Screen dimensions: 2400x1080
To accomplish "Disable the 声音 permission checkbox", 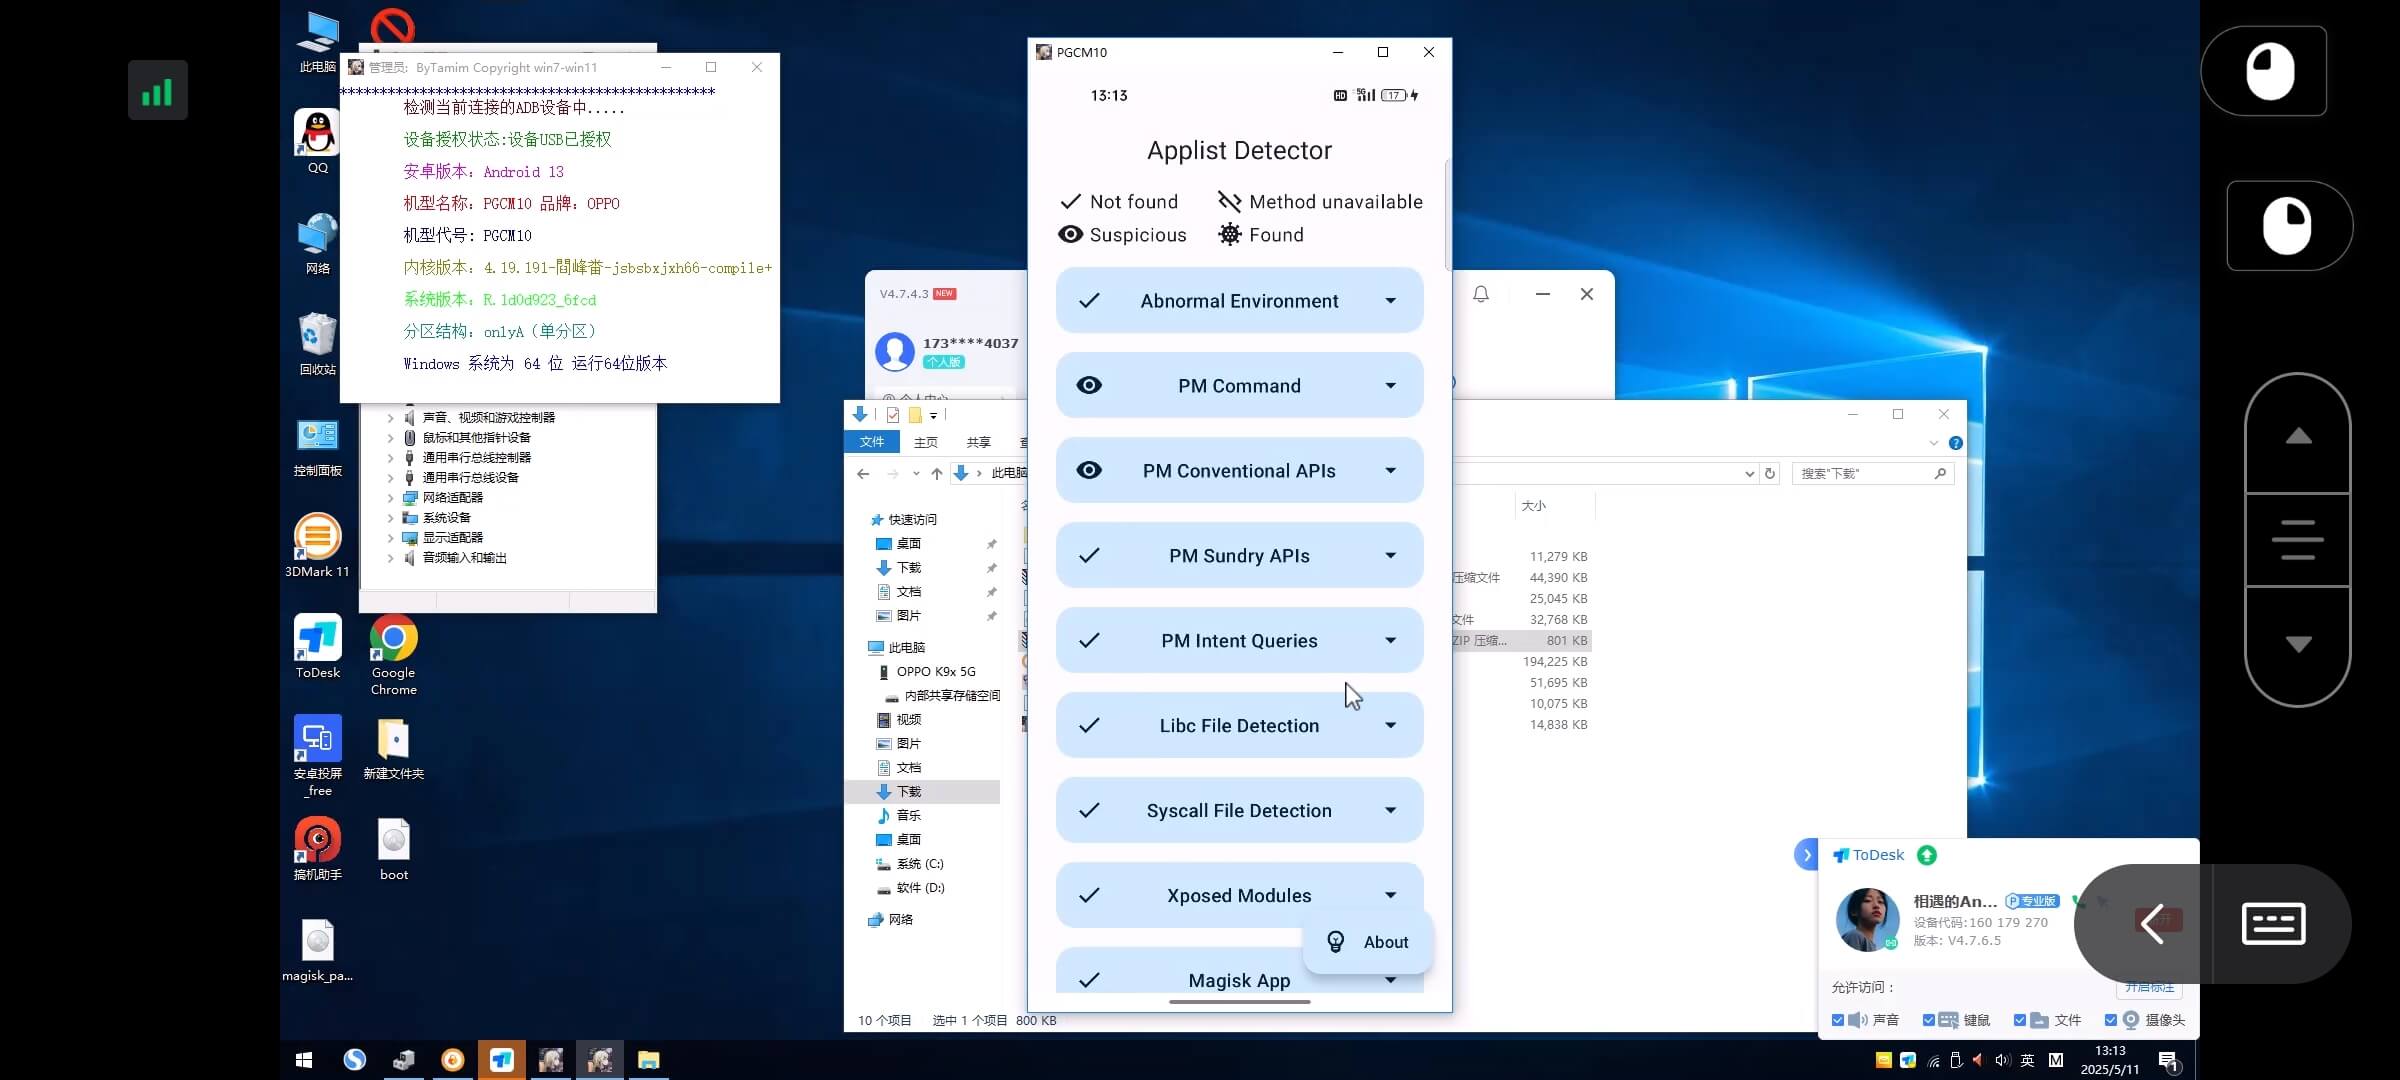I will coord(1838,1019).
